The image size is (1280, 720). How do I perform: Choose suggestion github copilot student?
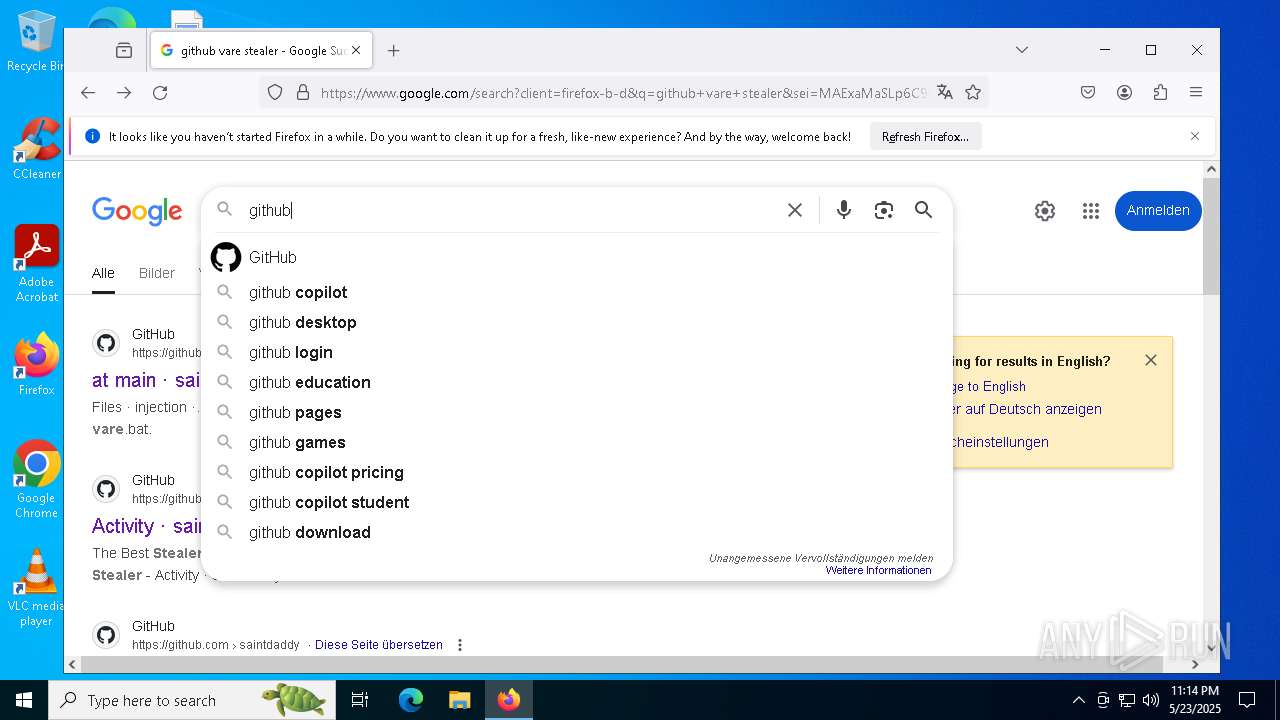[577, 502]
